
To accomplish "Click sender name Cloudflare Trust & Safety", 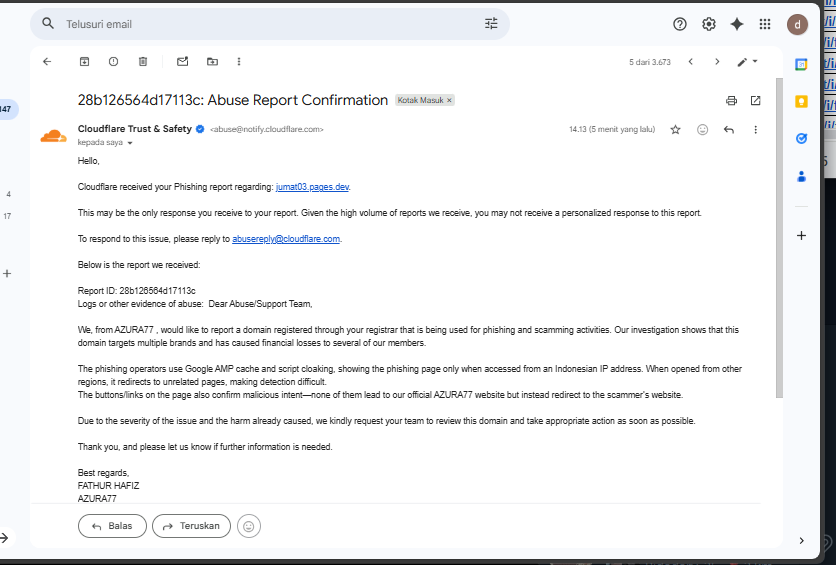I will (134, 129).
